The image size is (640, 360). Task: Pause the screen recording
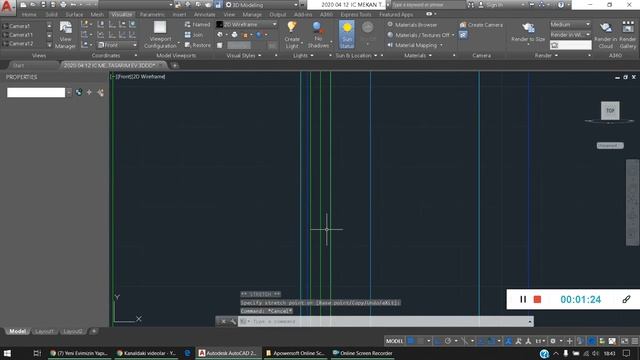[523, 299]
